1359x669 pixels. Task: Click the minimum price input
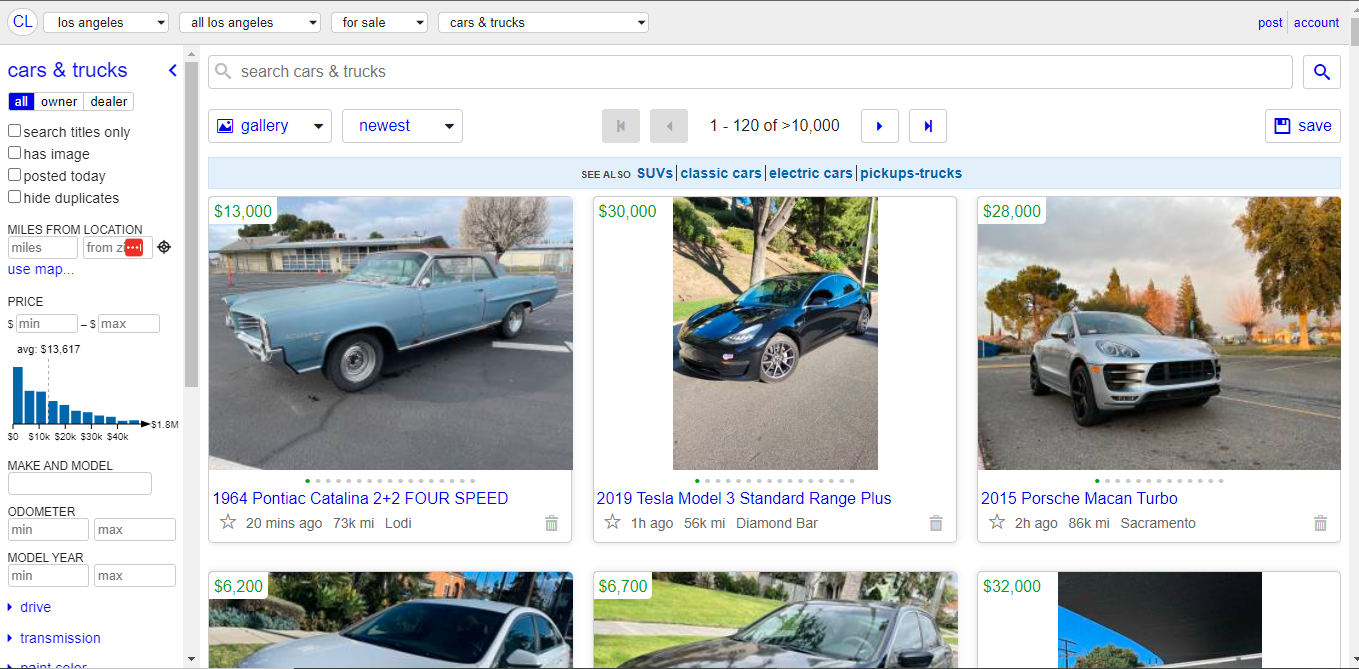coord(47,324)
